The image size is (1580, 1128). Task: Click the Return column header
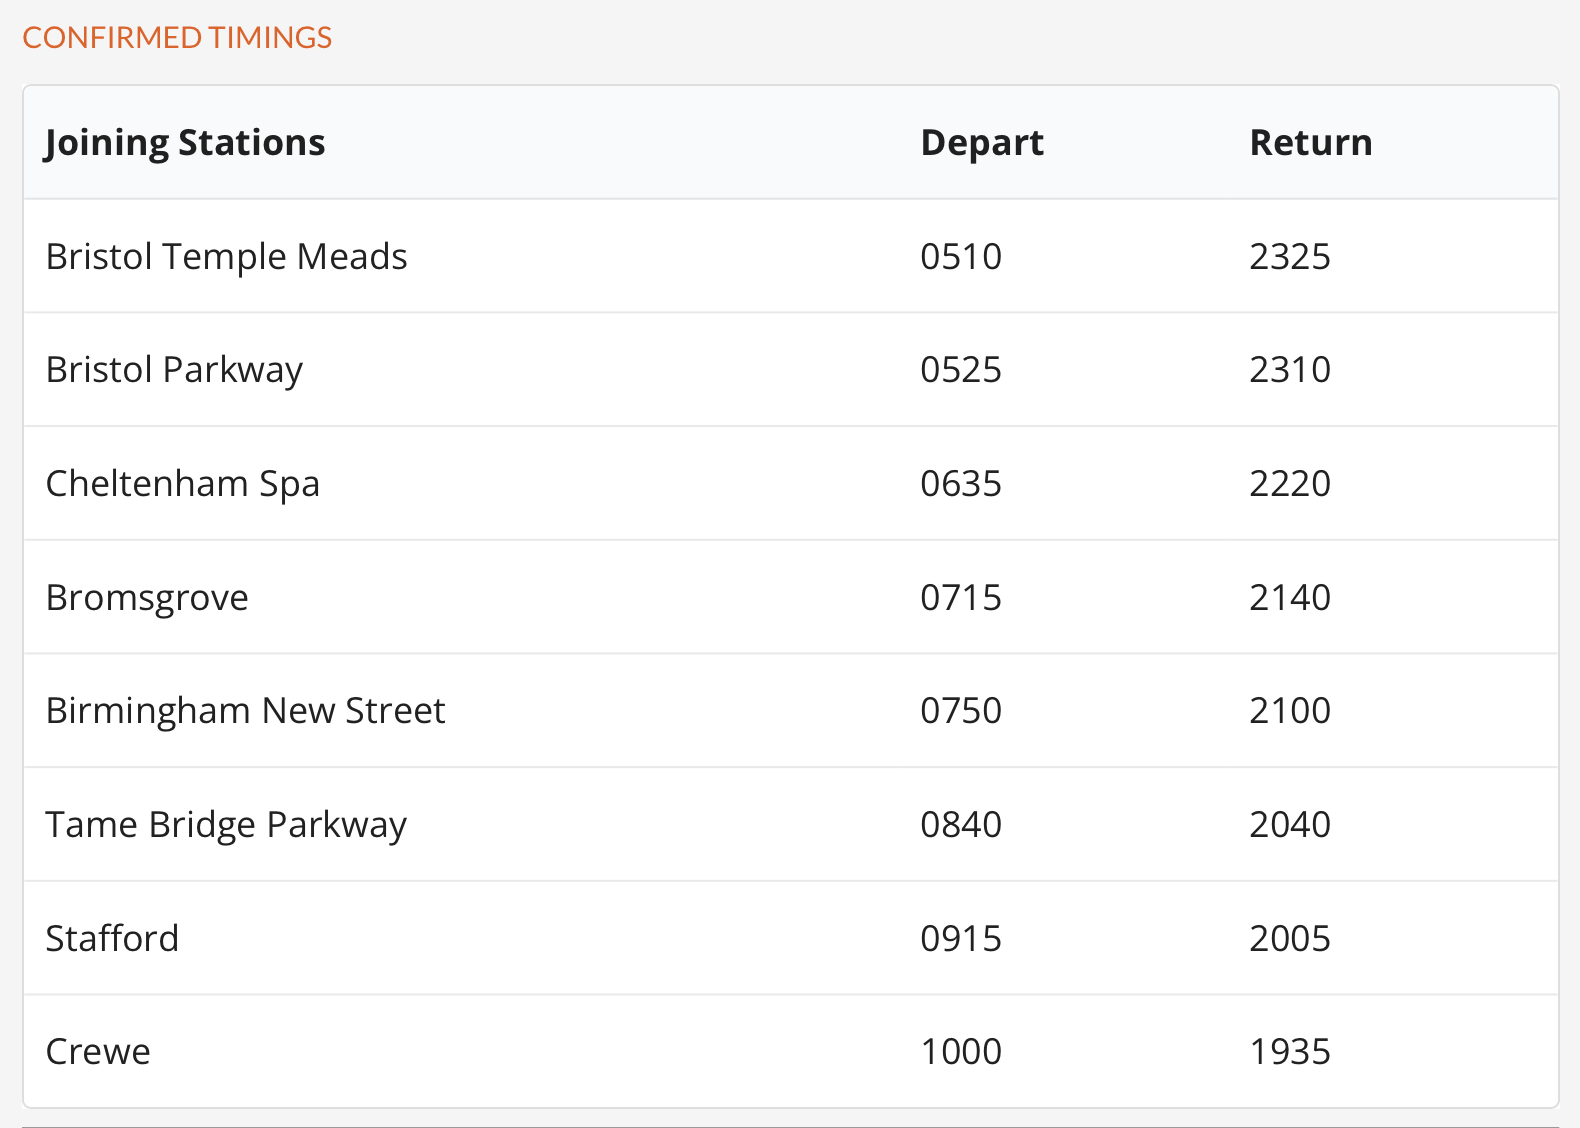pyautogui.click(x=1311, y=143)
